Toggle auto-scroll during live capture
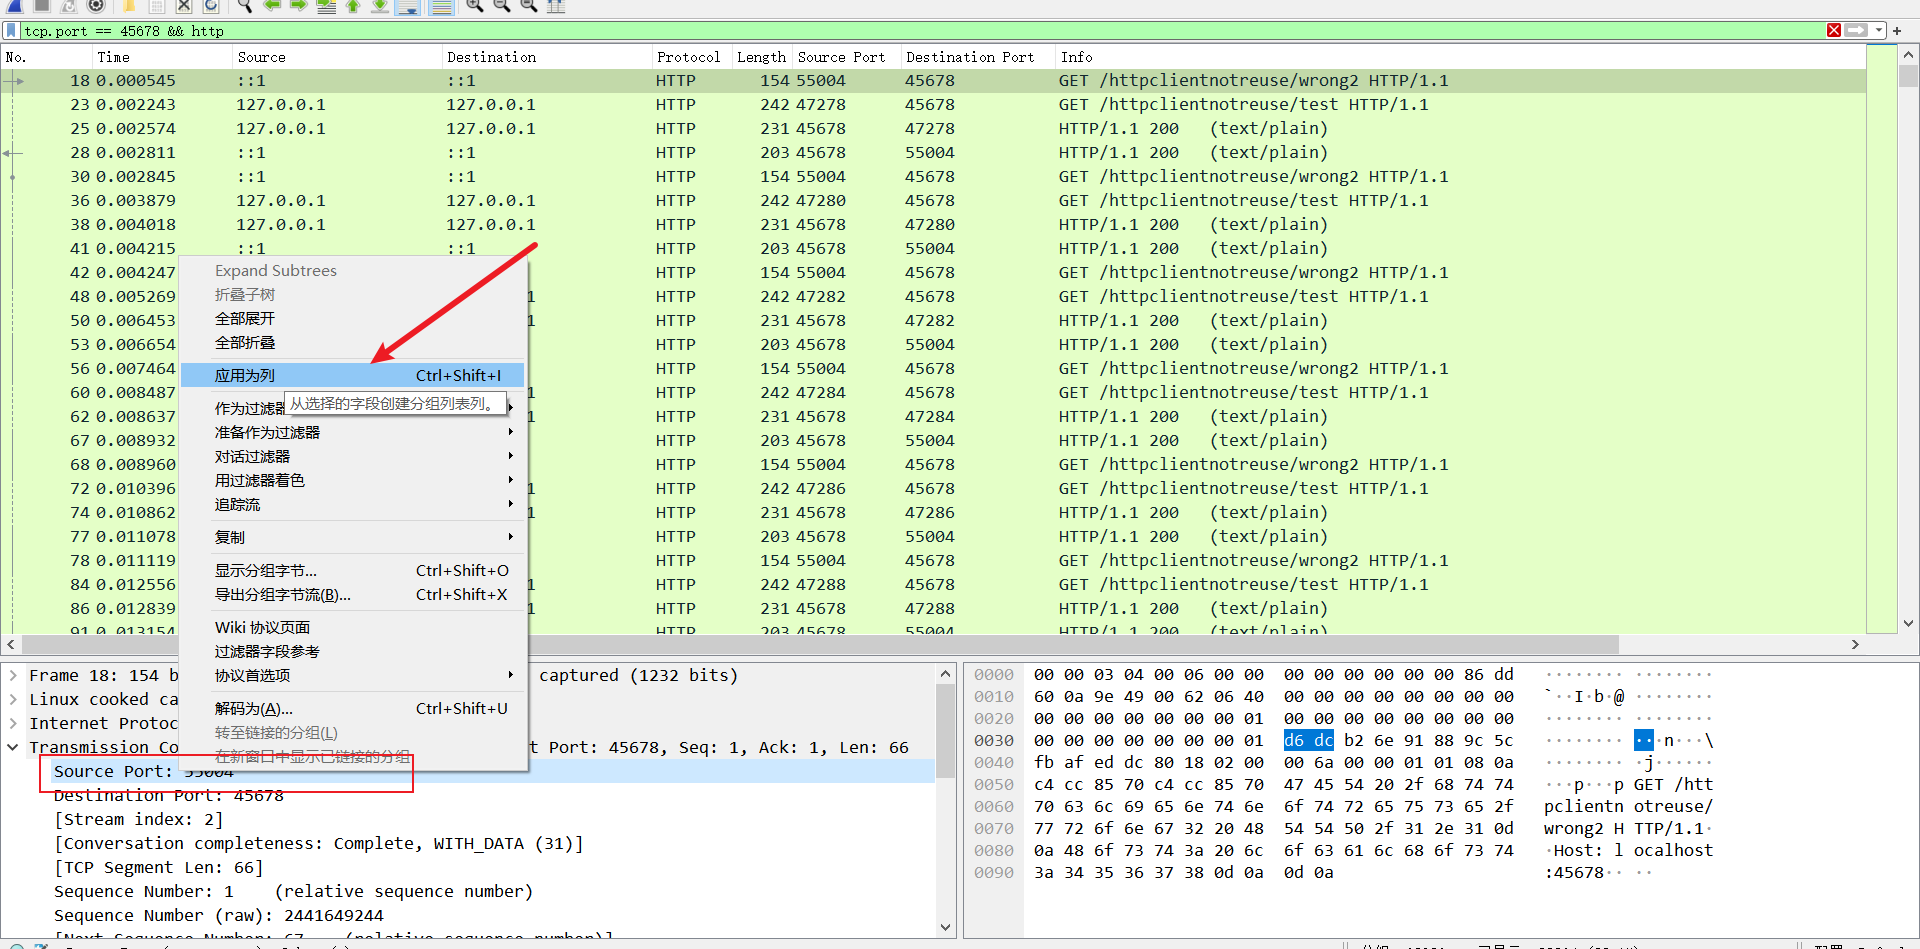This screenshot has height=949, width=1920. (407, 6)
